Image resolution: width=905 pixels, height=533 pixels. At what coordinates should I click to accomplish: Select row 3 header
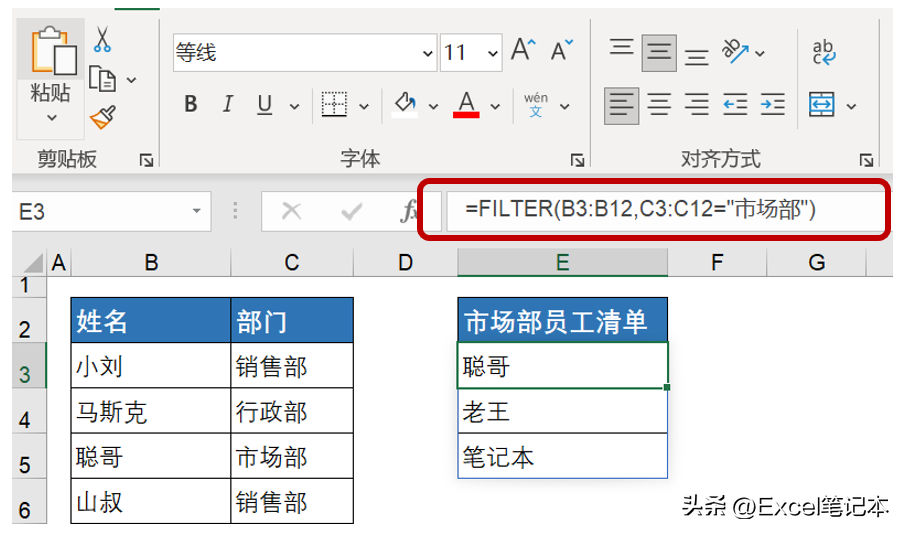click(29, 367)
